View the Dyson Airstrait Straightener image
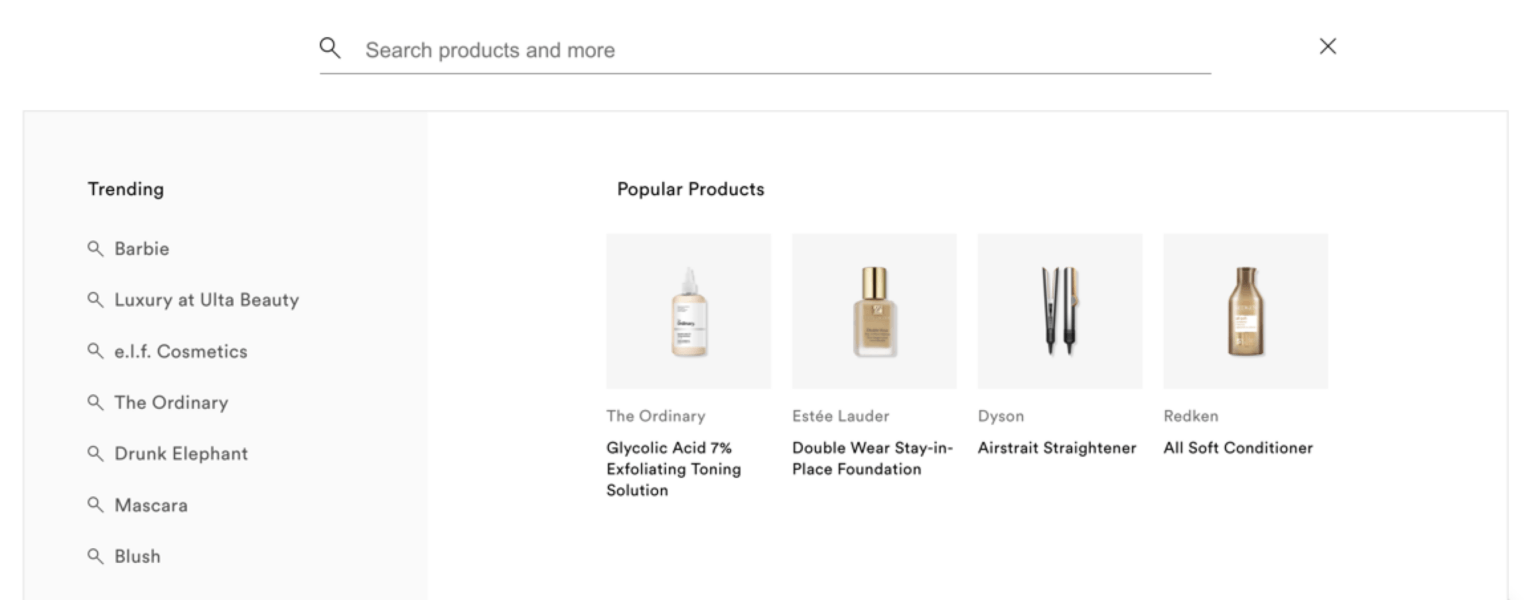The width and height of the screenshot is (1538, 600). 1059,311
